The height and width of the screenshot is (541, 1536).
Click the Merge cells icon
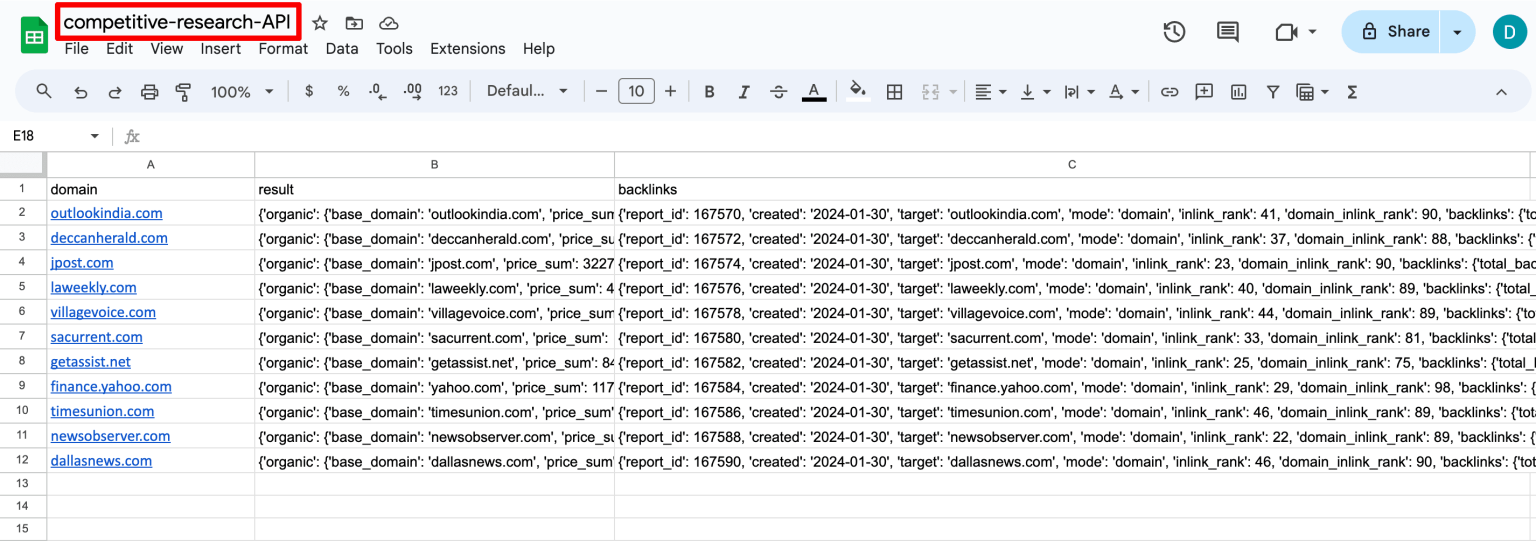(x=930, y=92)
